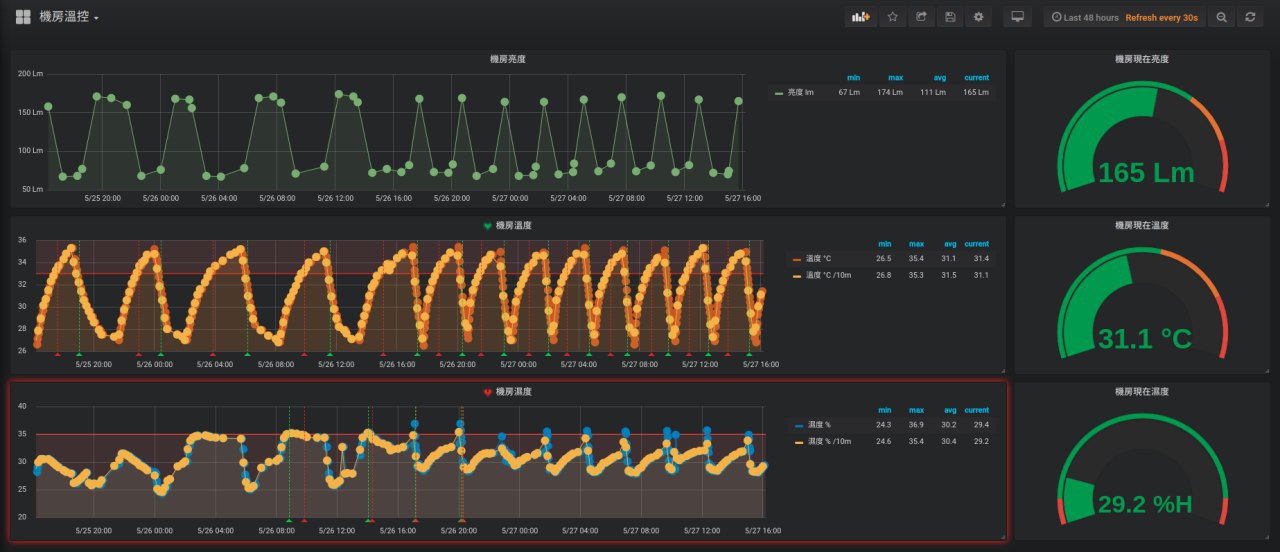Sort 機房濕度 legend by avg column
The image size is (1280, 552).
pos(950,410)
